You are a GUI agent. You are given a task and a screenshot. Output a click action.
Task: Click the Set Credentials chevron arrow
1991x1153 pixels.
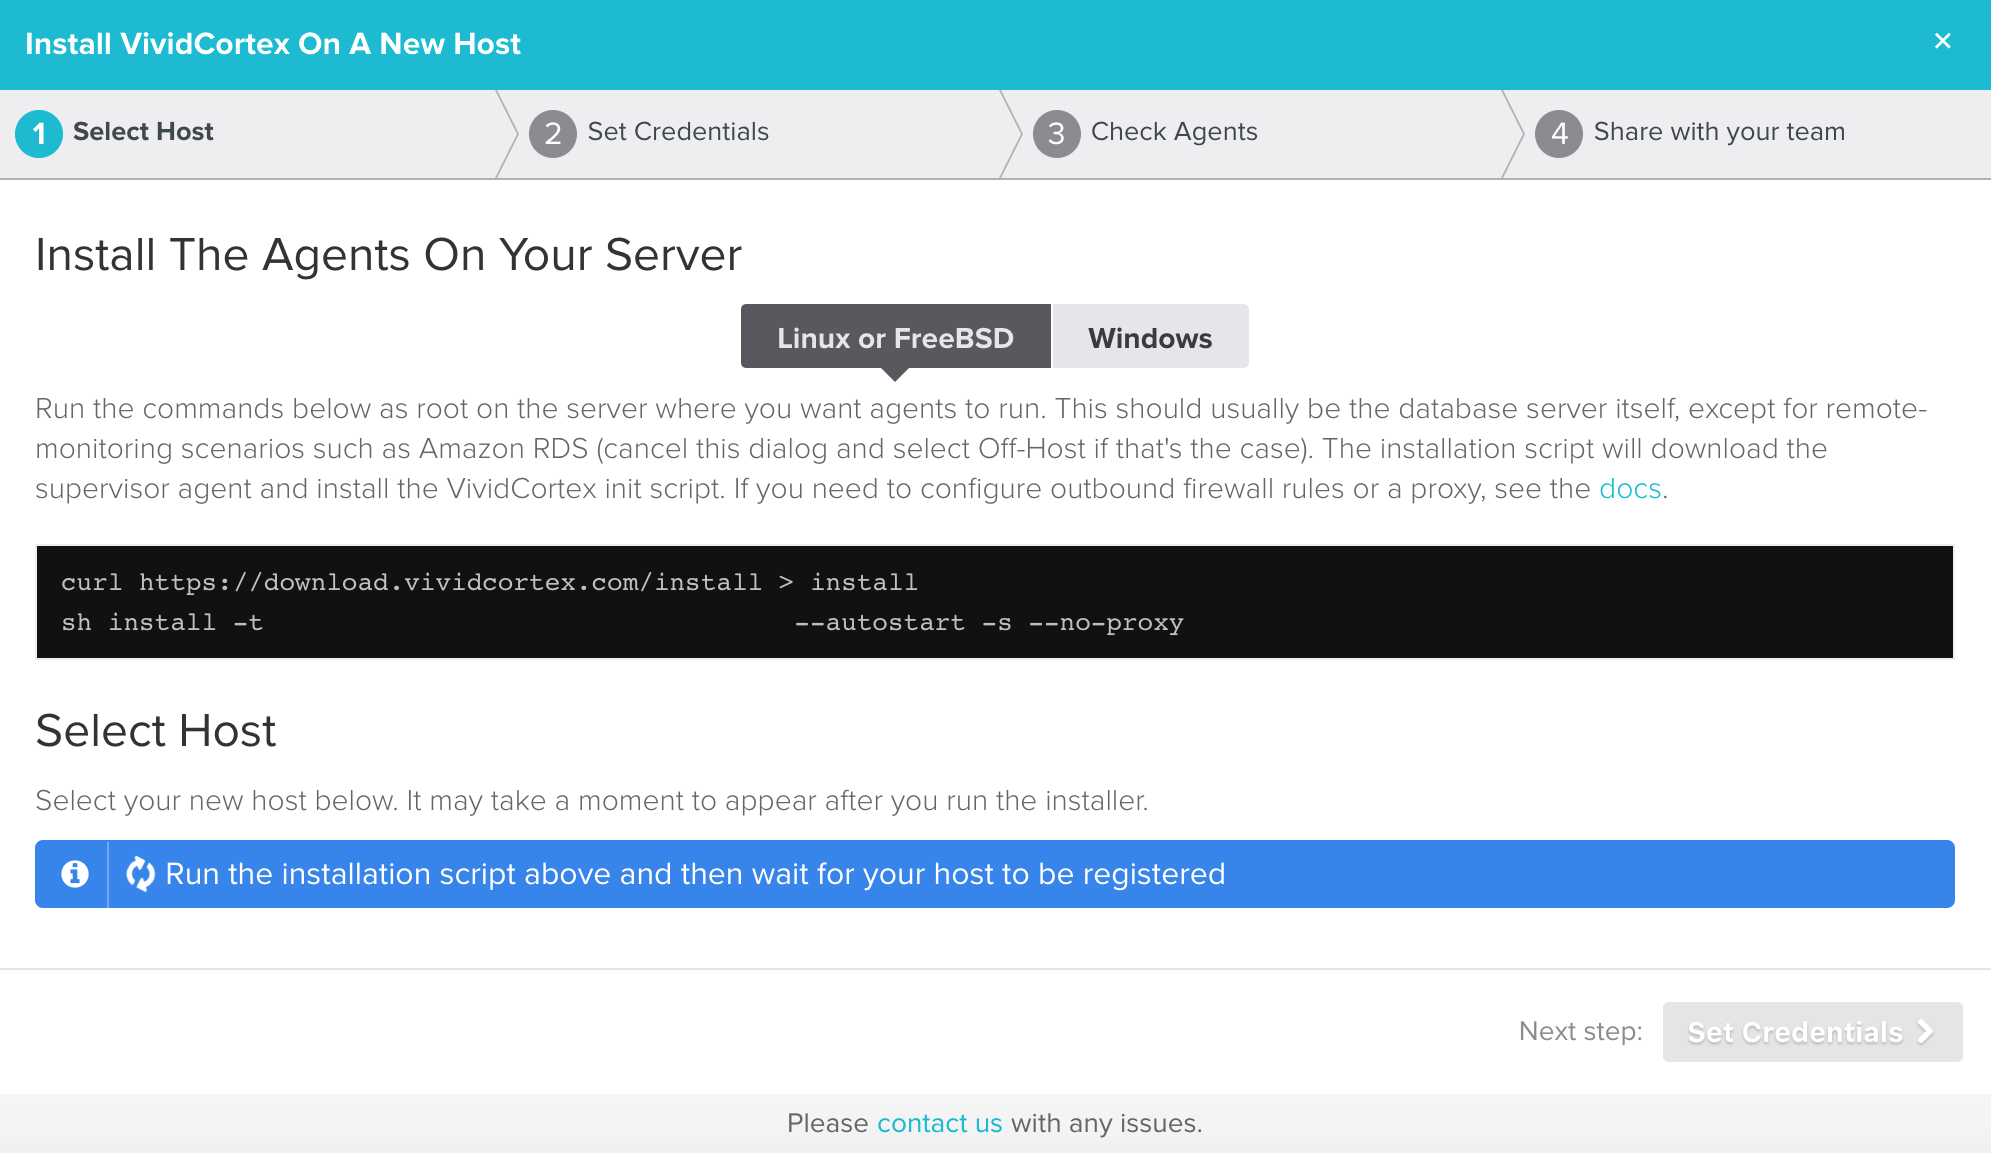pyautogui.click(x=1926, y=1032)
